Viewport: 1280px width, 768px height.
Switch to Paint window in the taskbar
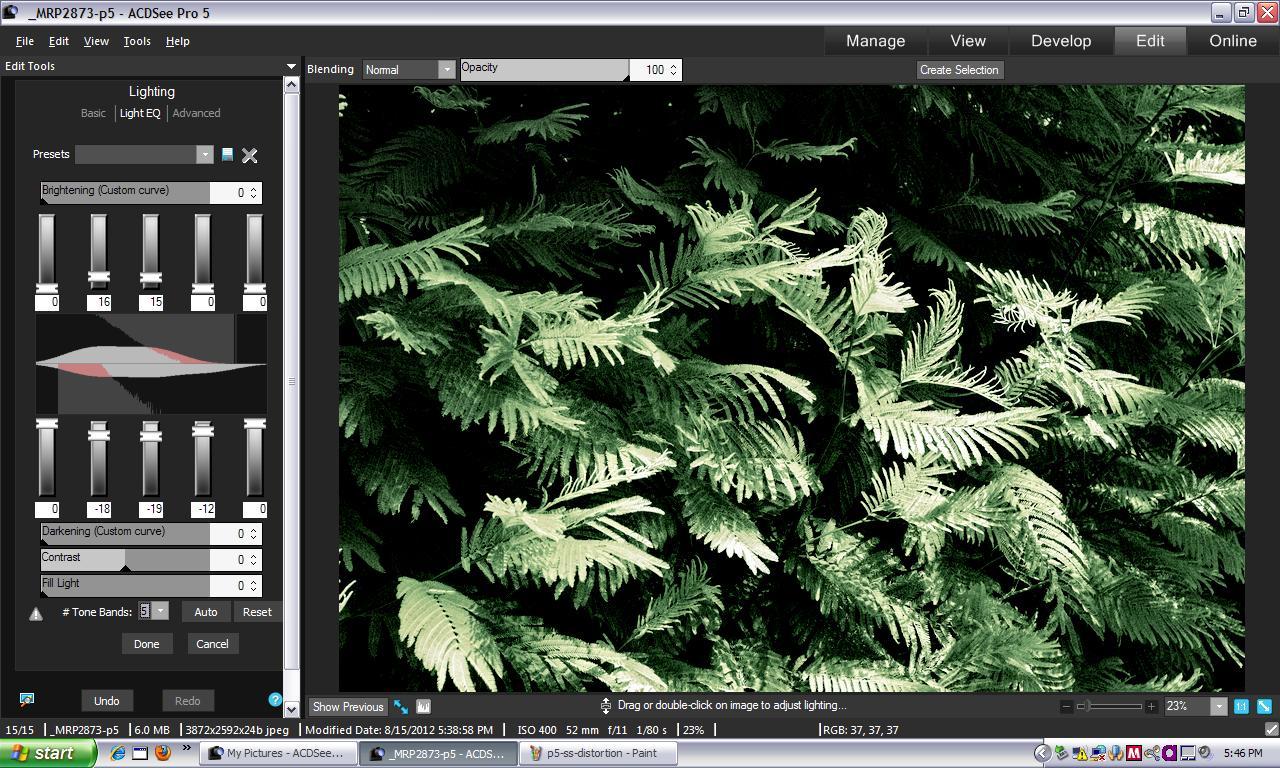tap(598, 753)
